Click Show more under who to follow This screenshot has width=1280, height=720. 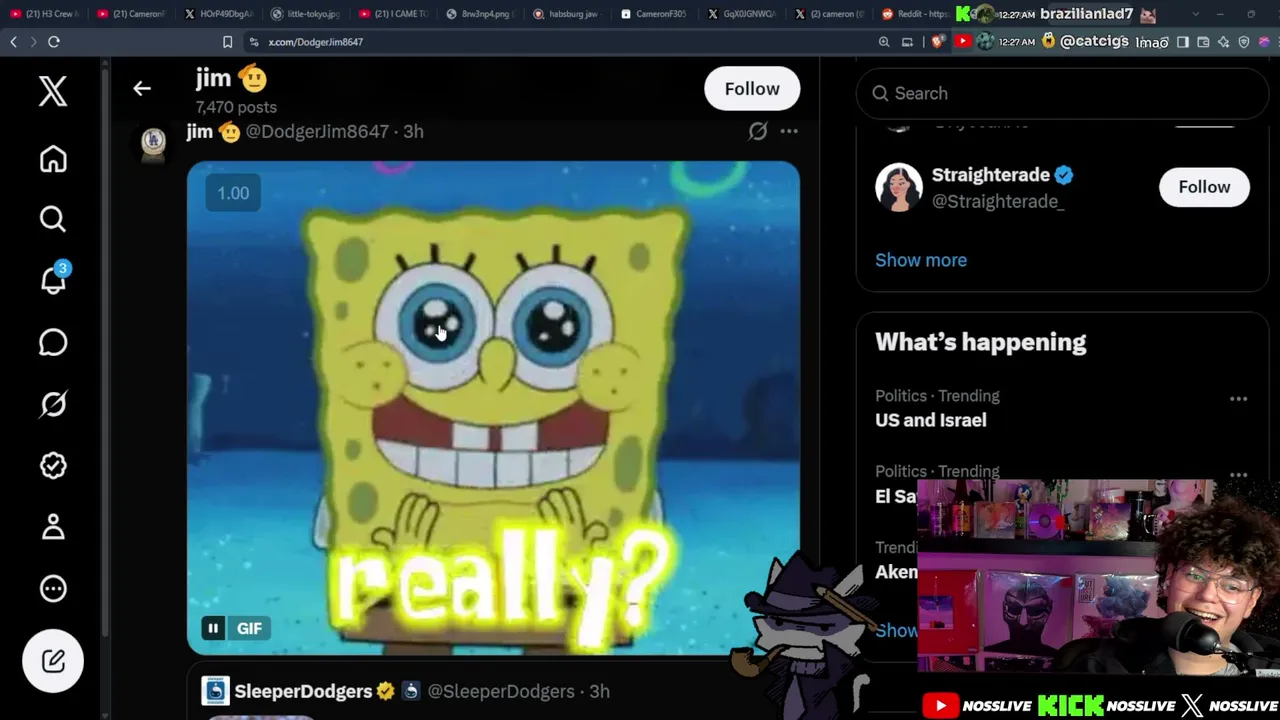click(x=921, y=260)
